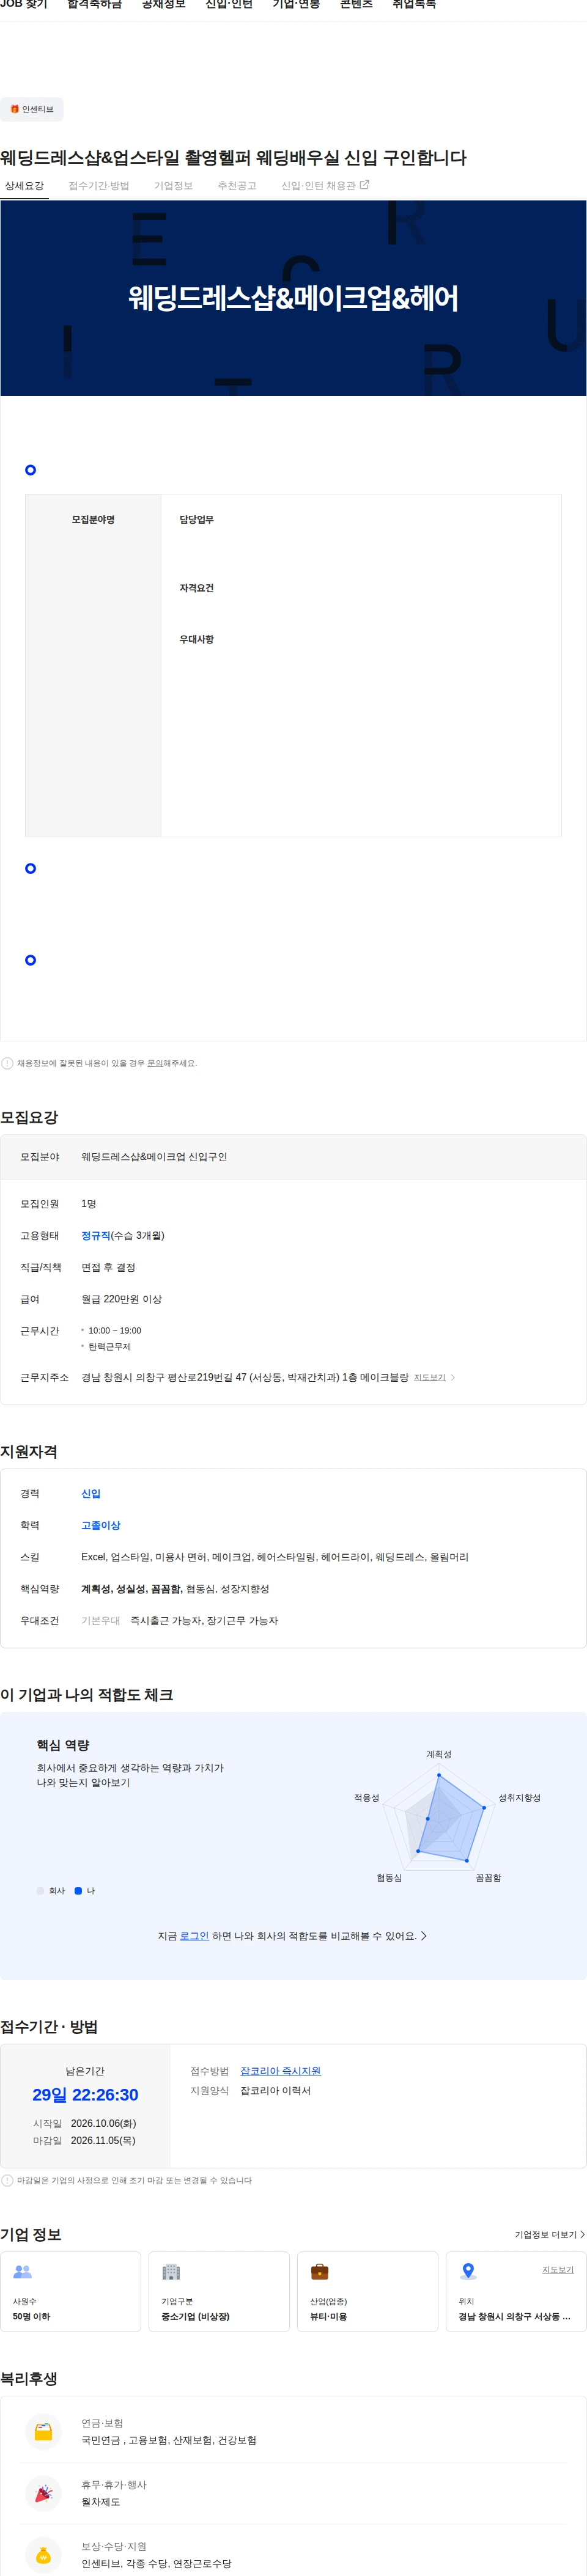
Task: Click the 연금·보험 benefits icon
Action: click(43, 2432)
